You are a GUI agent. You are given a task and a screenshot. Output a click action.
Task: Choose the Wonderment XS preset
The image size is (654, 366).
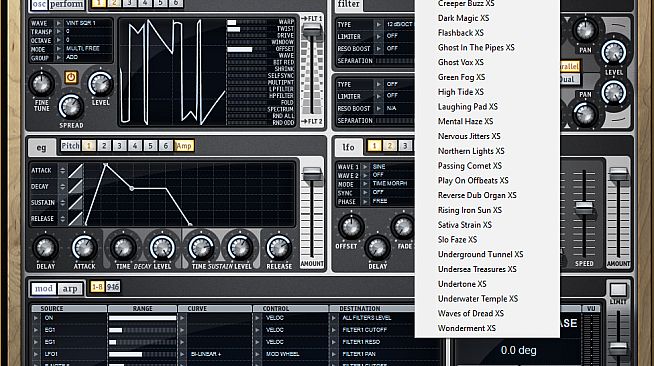click(x=467, y=328)
